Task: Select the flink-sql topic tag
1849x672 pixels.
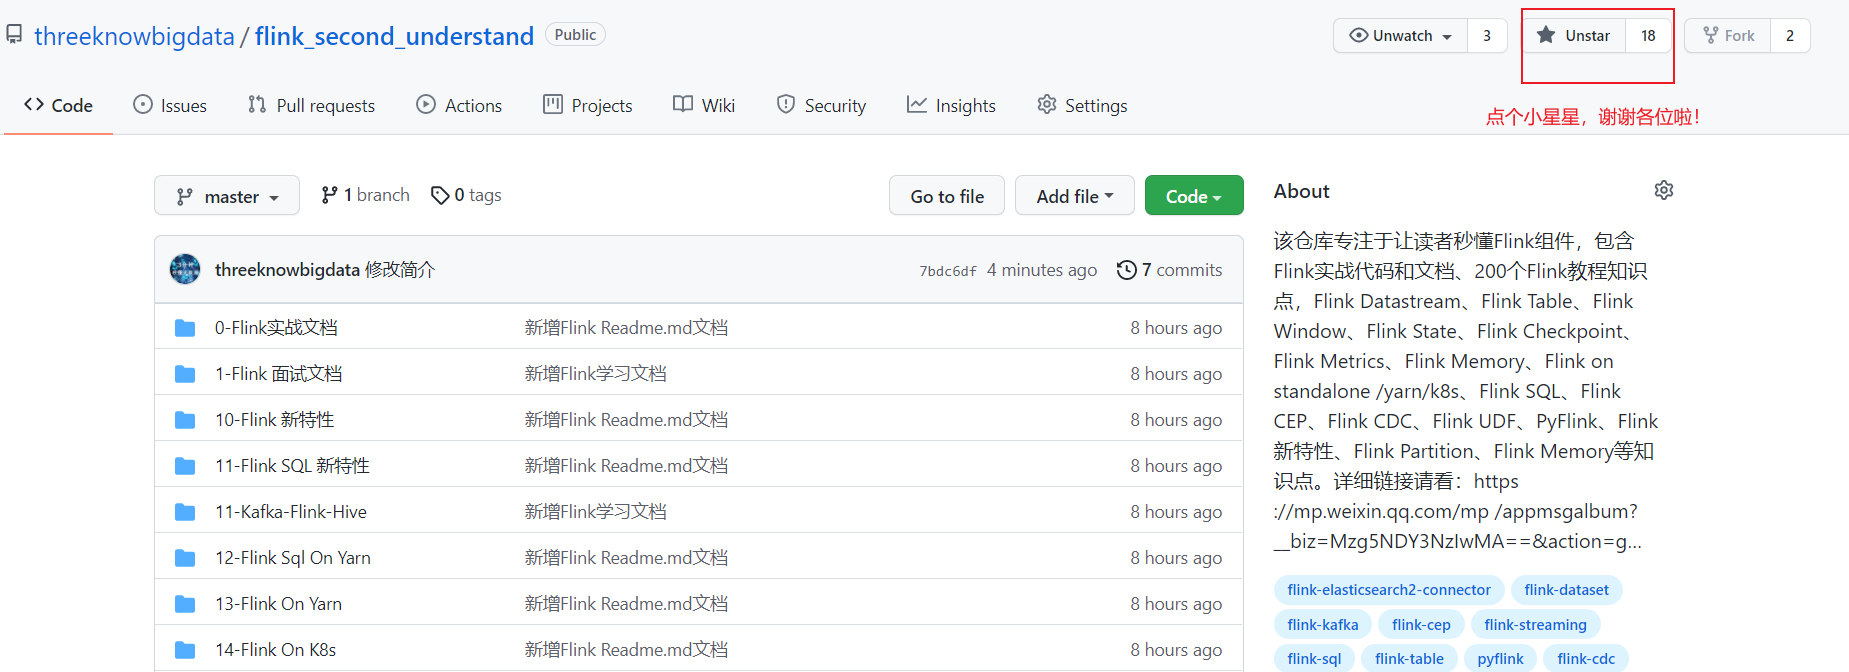Action: click(x=1314, y=658)
